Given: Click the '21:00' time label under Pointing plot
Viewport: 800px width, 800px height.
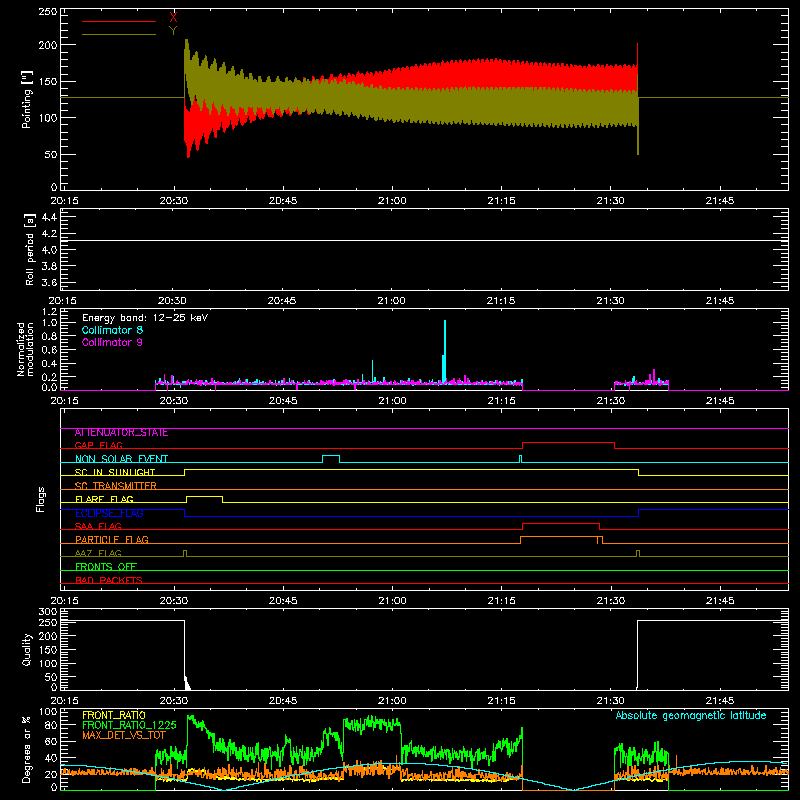Looking at the screenshot, I should [392, 201].
